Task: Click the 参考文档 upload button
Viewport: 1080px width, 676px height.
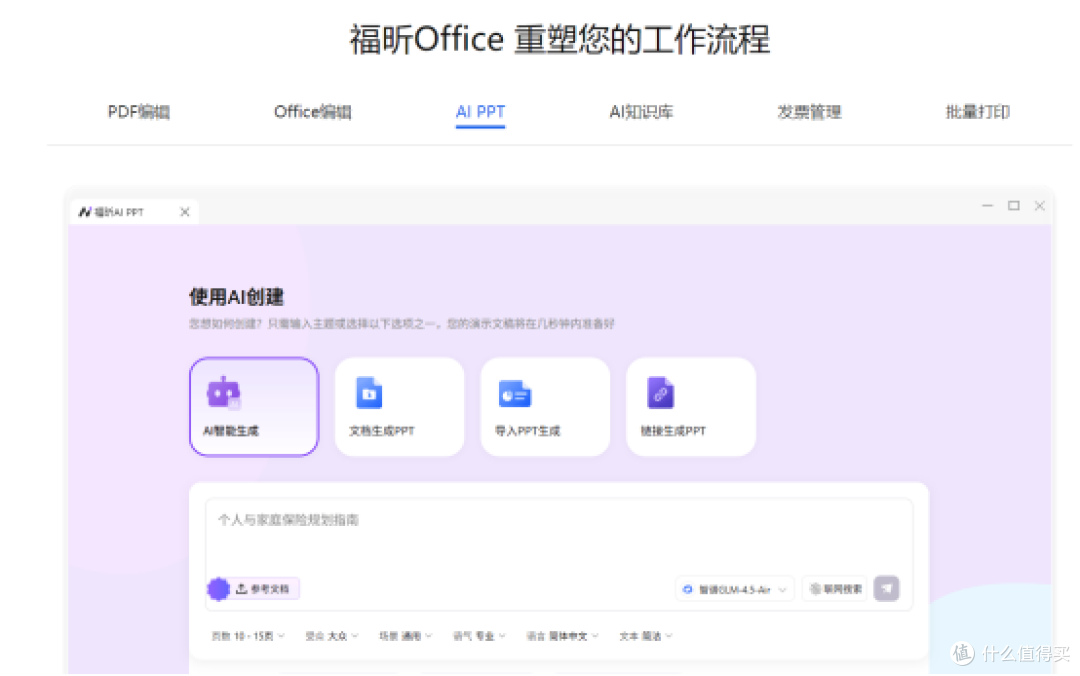Action: [264, 589]
